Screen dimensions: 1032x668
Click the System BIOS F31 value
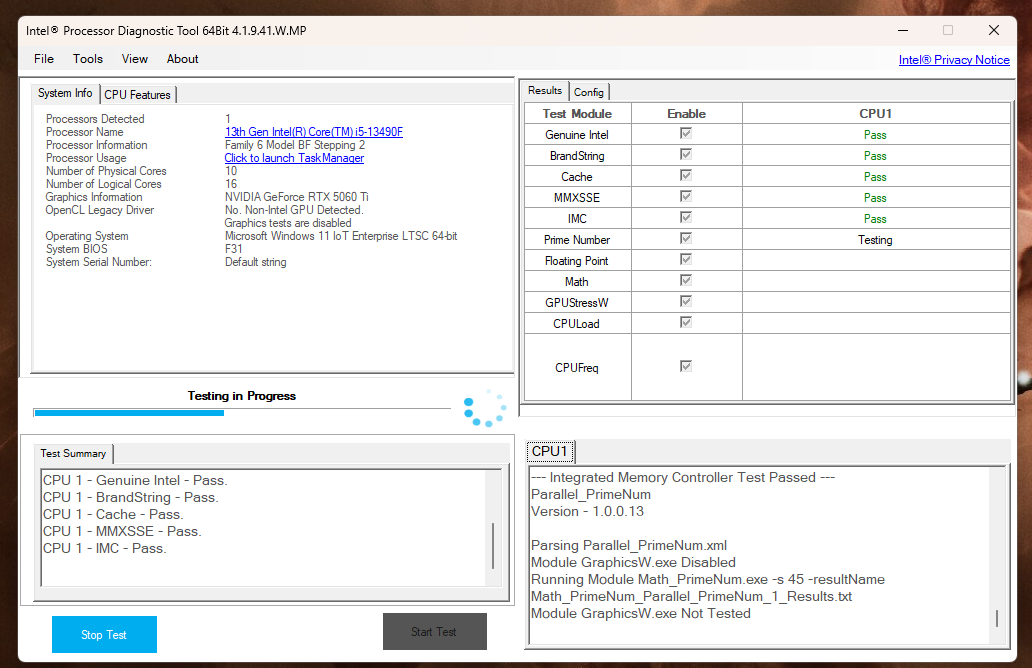coord(234,249)
